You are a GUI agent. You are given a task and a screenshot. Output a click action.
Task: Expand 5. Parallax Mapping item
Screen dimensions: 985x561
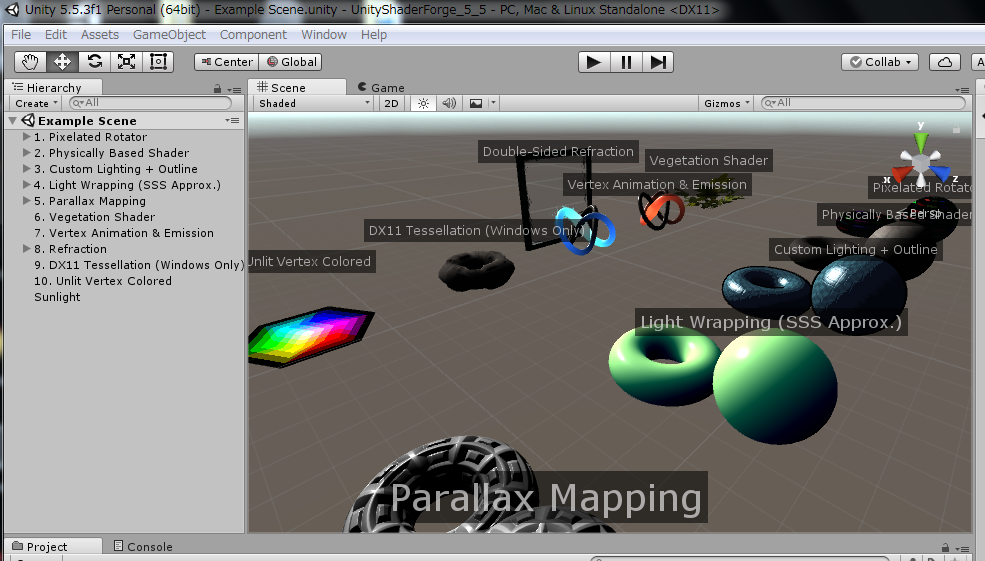[x=26, y=200]
